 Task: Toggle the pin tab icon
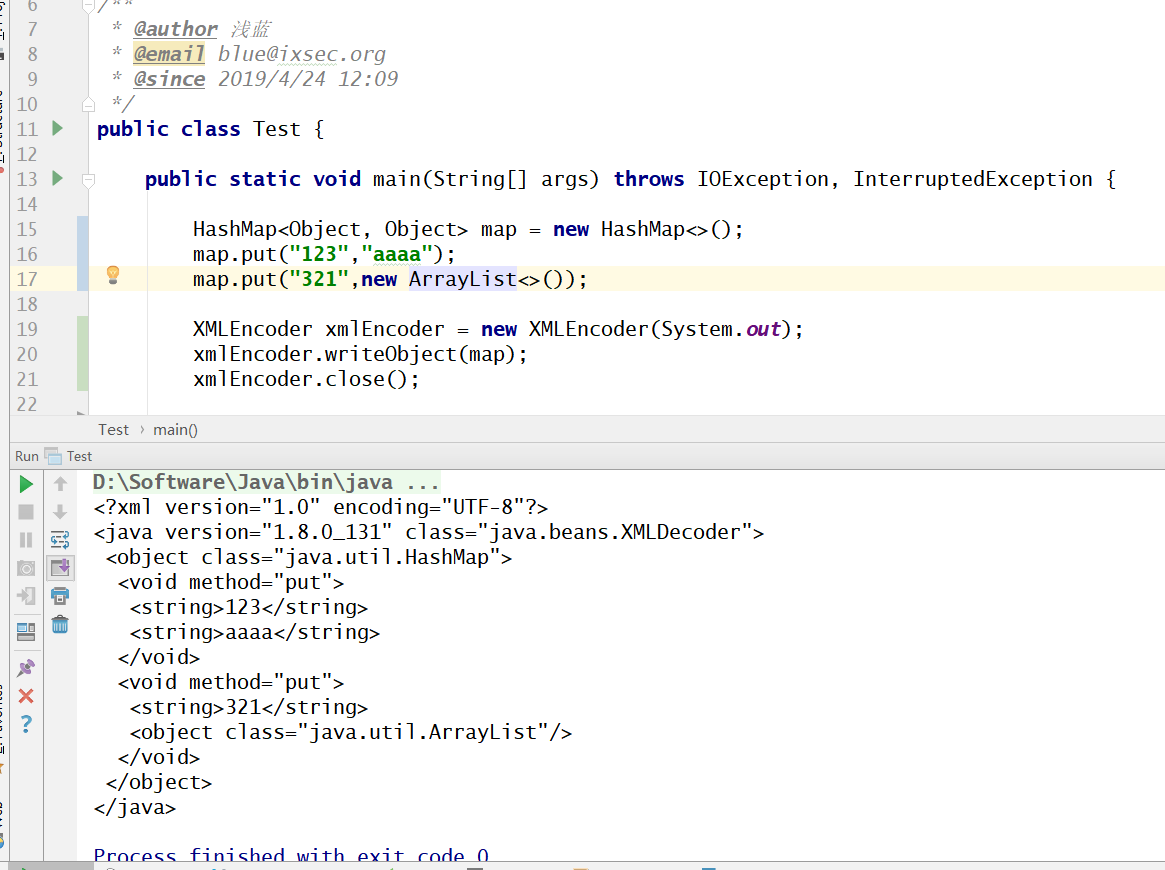(26, 668)
